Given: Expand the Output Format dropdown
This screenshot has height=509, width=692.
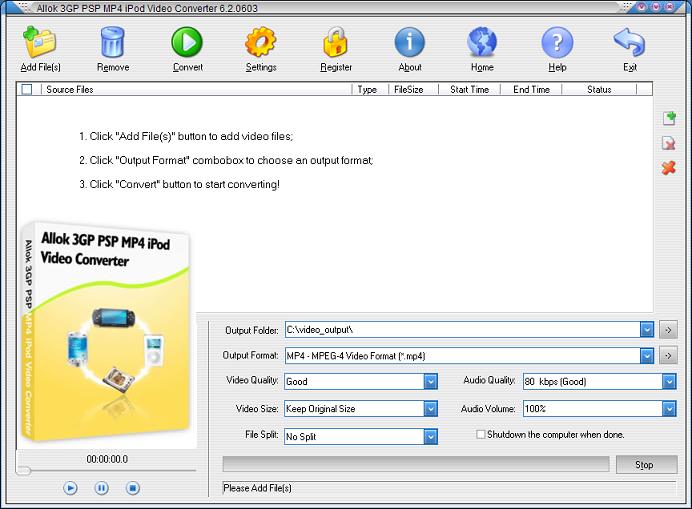Looking at the screenshot, I should click(x=647, y=355).
